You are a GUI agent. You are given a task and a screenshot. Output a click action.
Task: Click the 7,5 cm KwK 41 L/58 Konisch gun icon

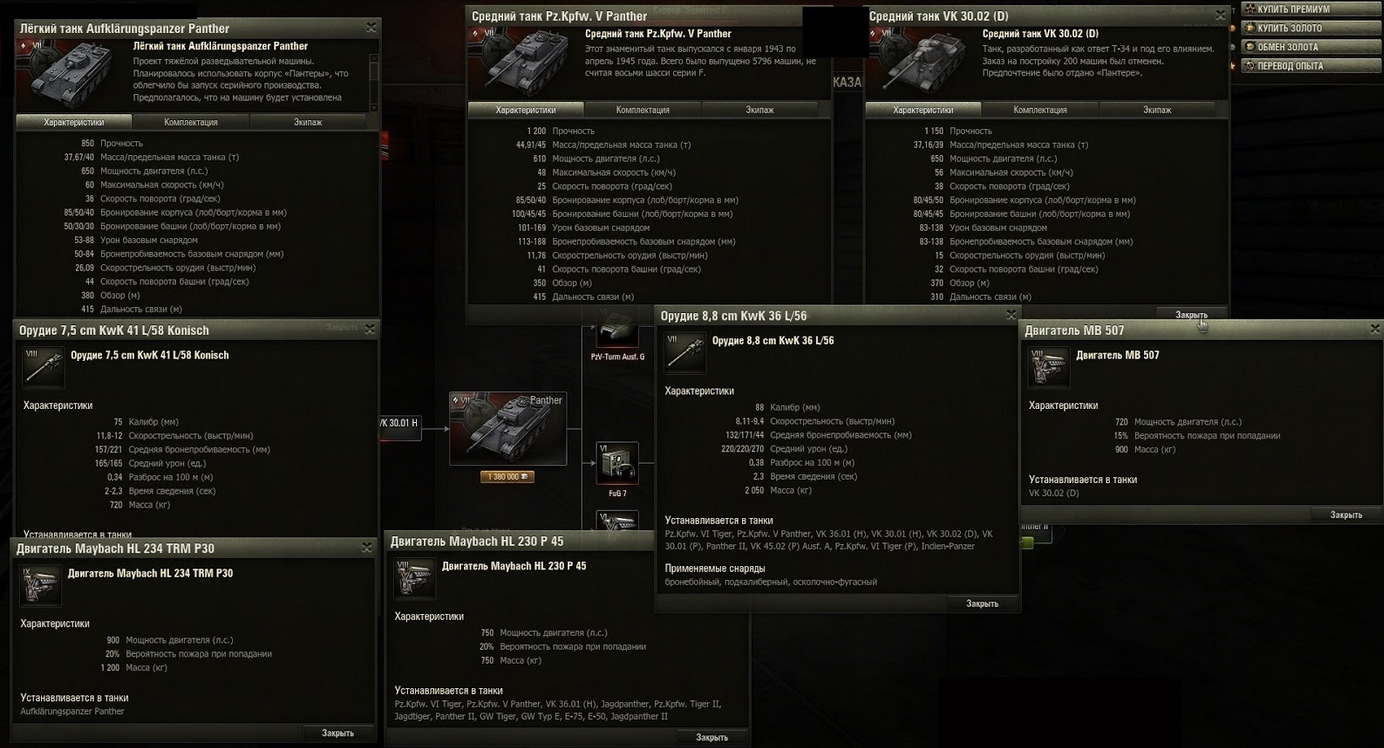tap(43, 368)
